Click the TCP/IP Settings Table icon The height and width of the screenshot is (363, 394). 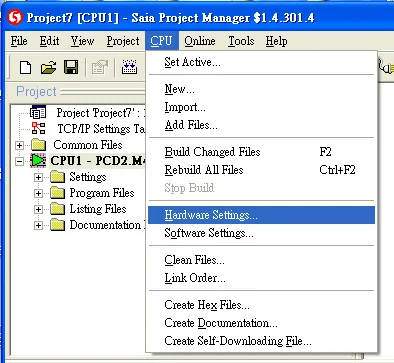click(x=38, y=128)
